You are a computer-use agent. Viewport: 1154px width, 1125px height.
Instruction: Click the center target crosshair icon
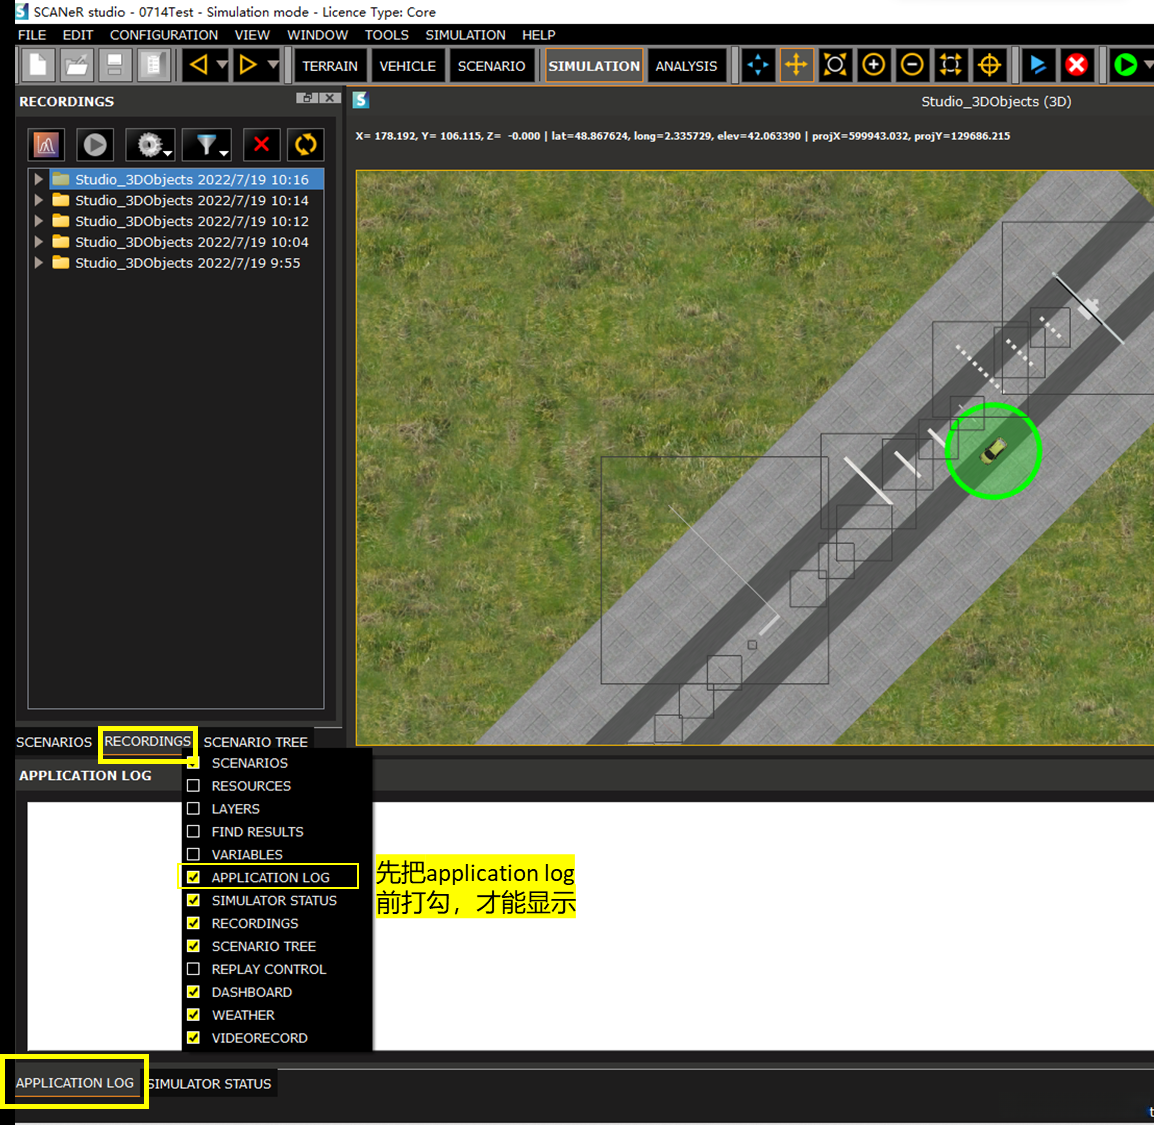pyautogui.click(x=989, y=65)
